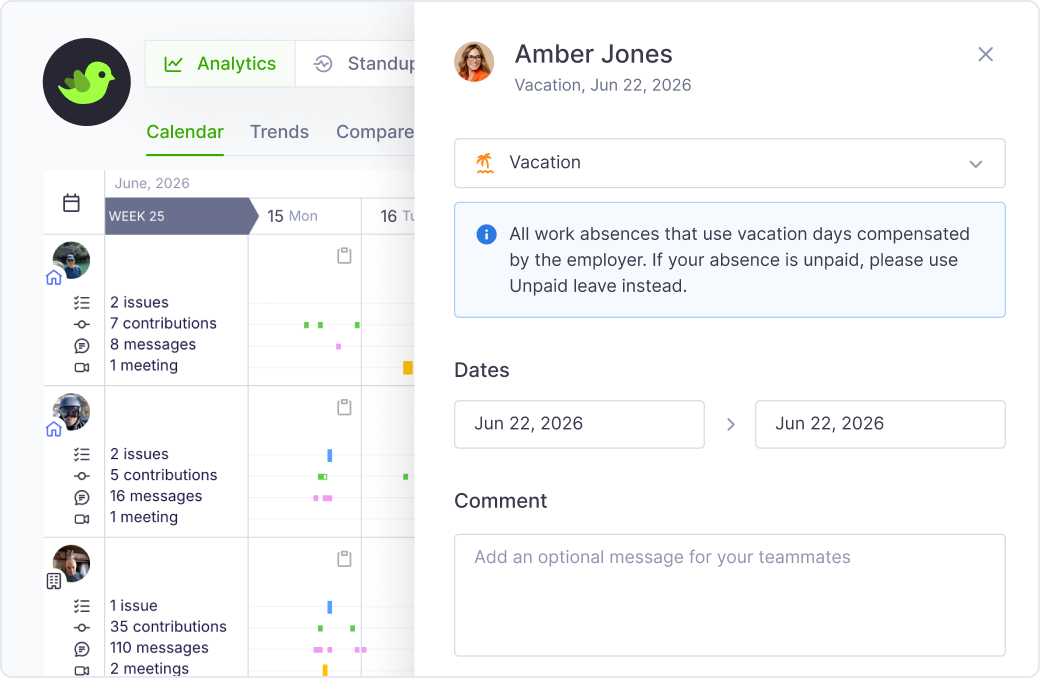
Task: Open the clipboard note icon for third member Monday
Action: point(344,559)
